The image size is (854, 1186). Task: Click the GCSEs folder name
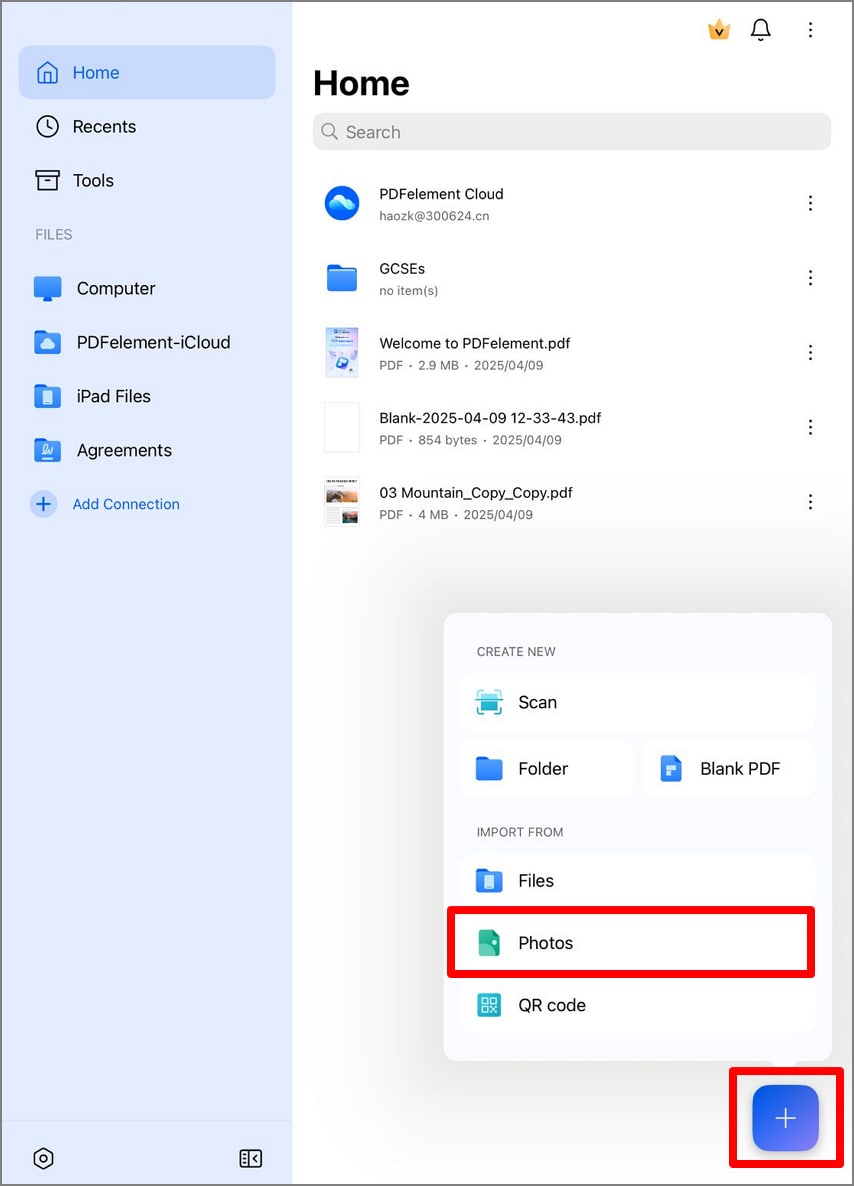402,269
